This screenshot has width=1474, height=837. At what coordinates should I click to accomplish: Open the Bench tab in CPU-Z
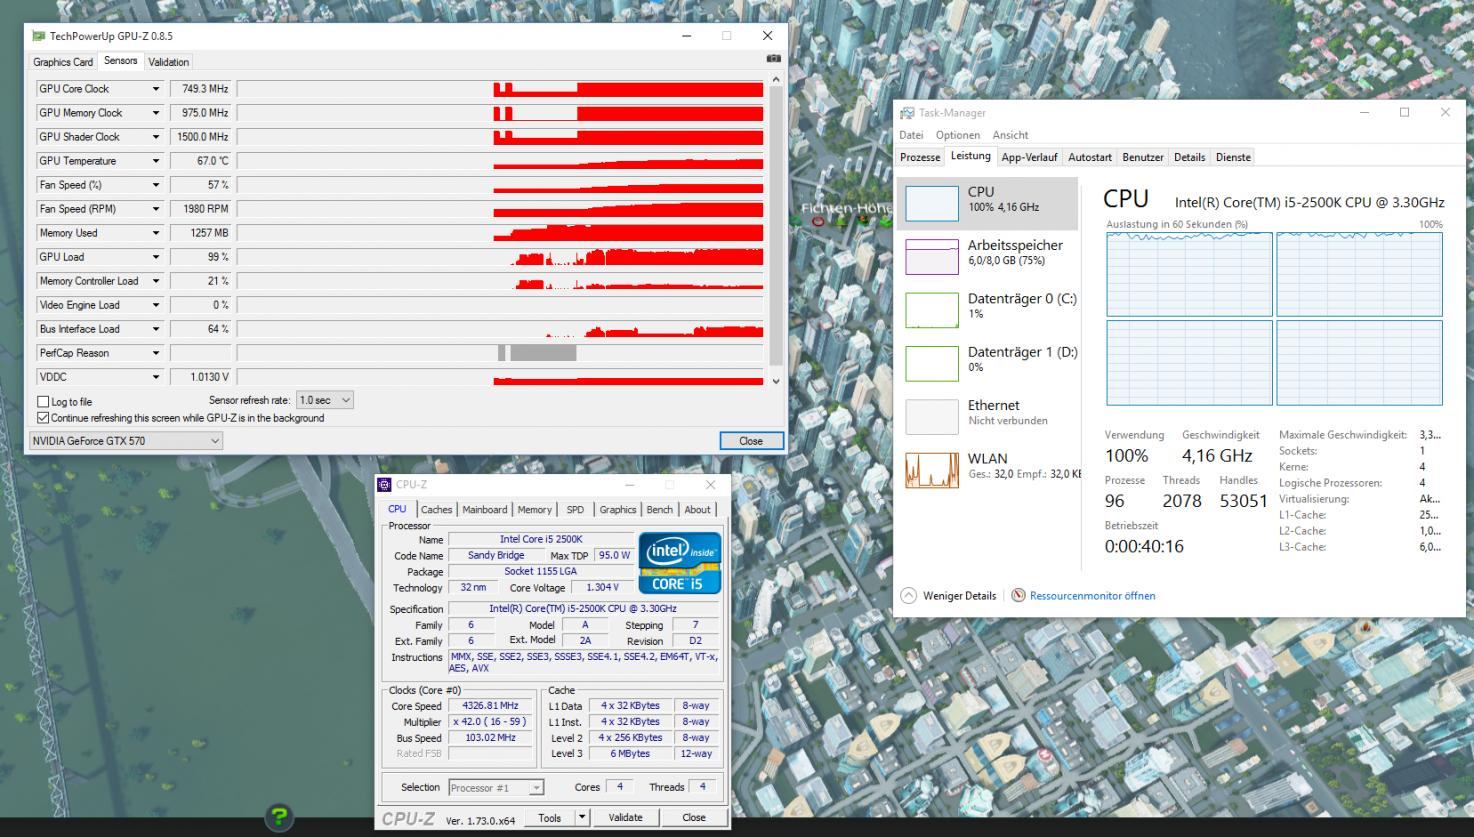click(x=660, y=510)
